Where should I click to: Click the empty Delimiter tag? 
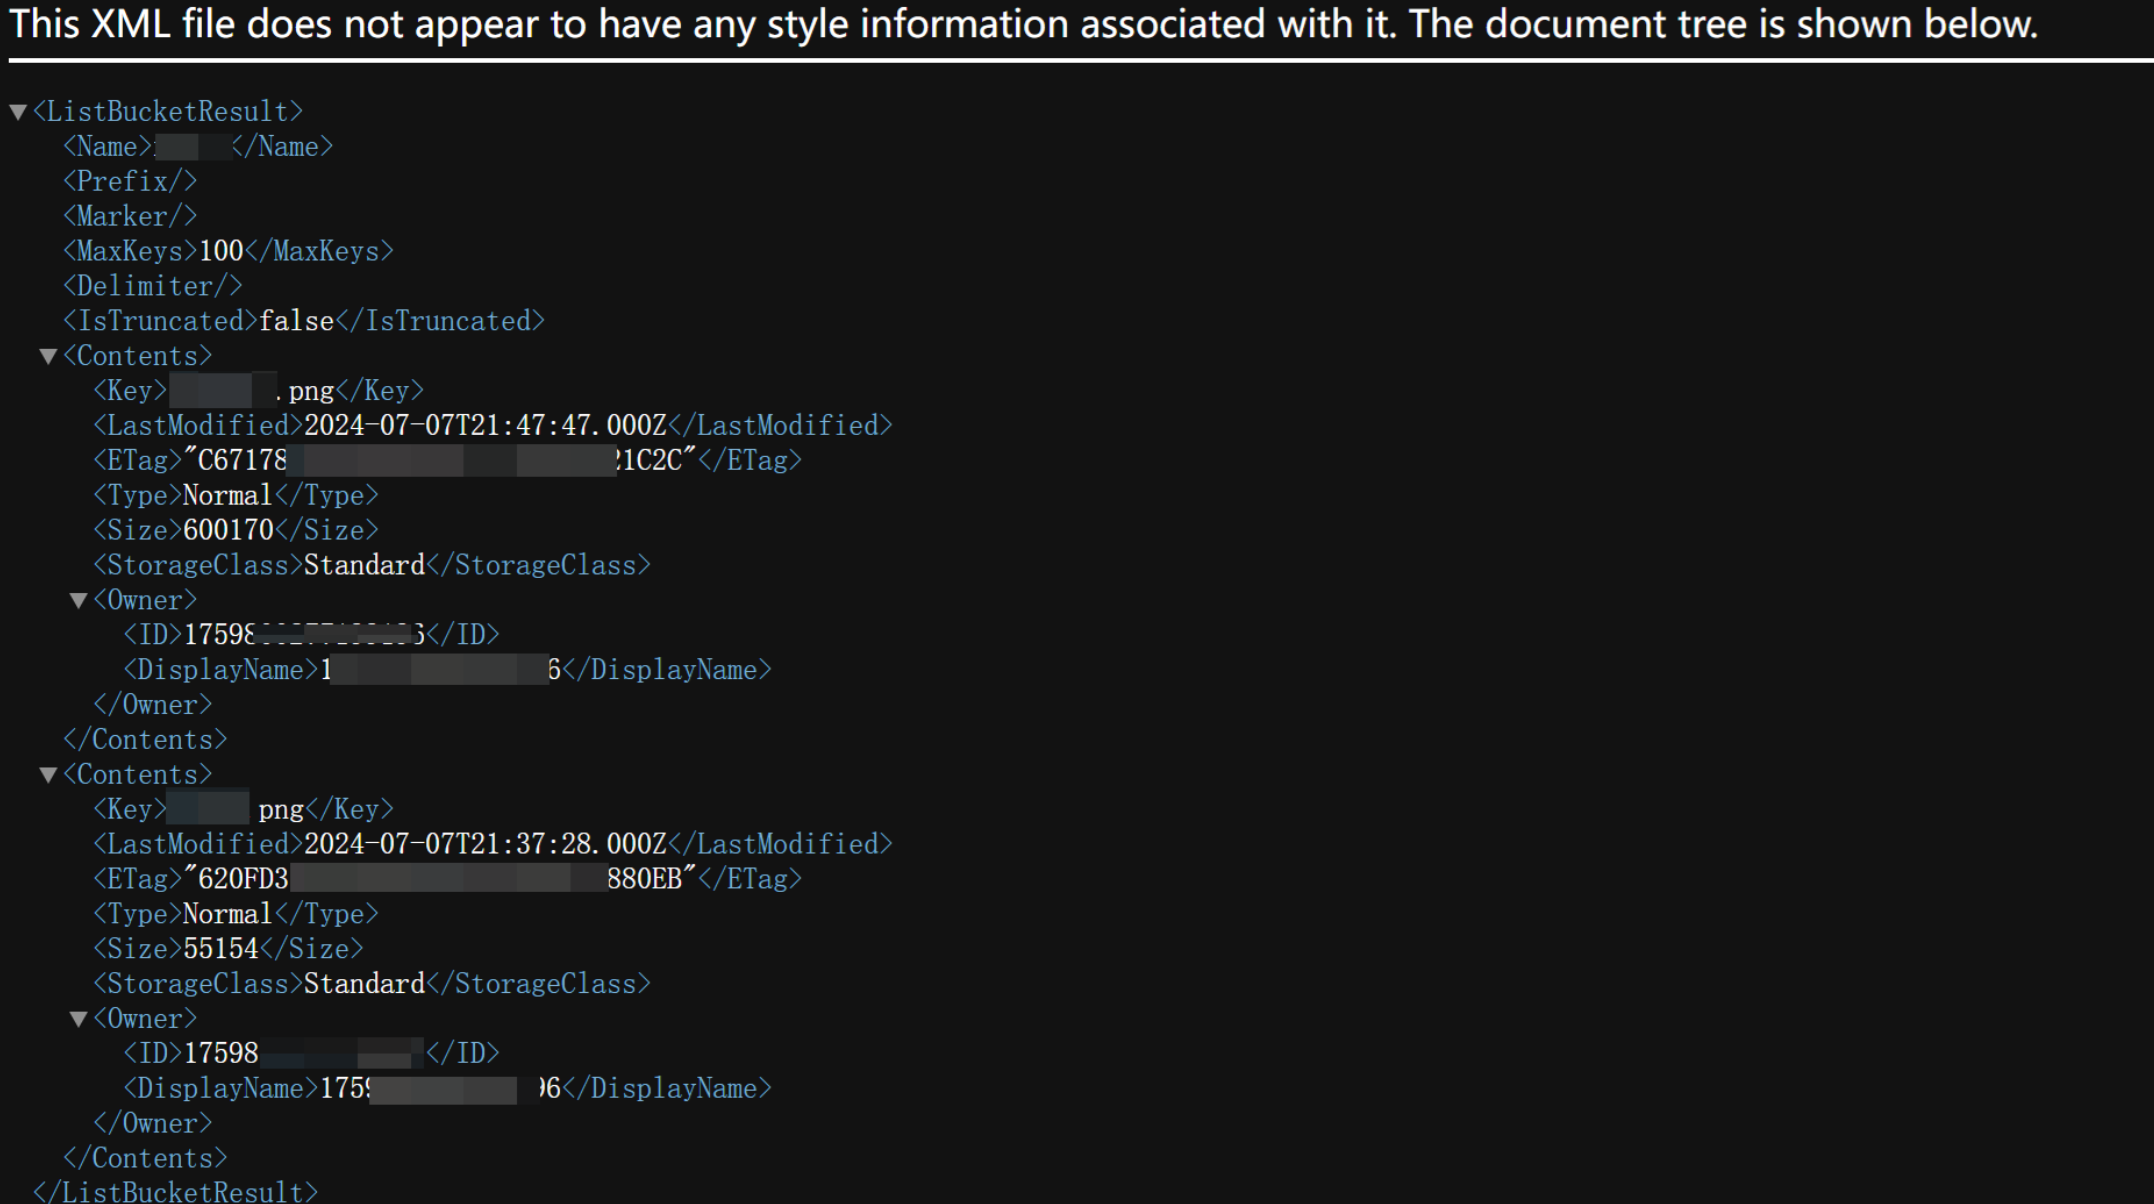tap(152, 287)
